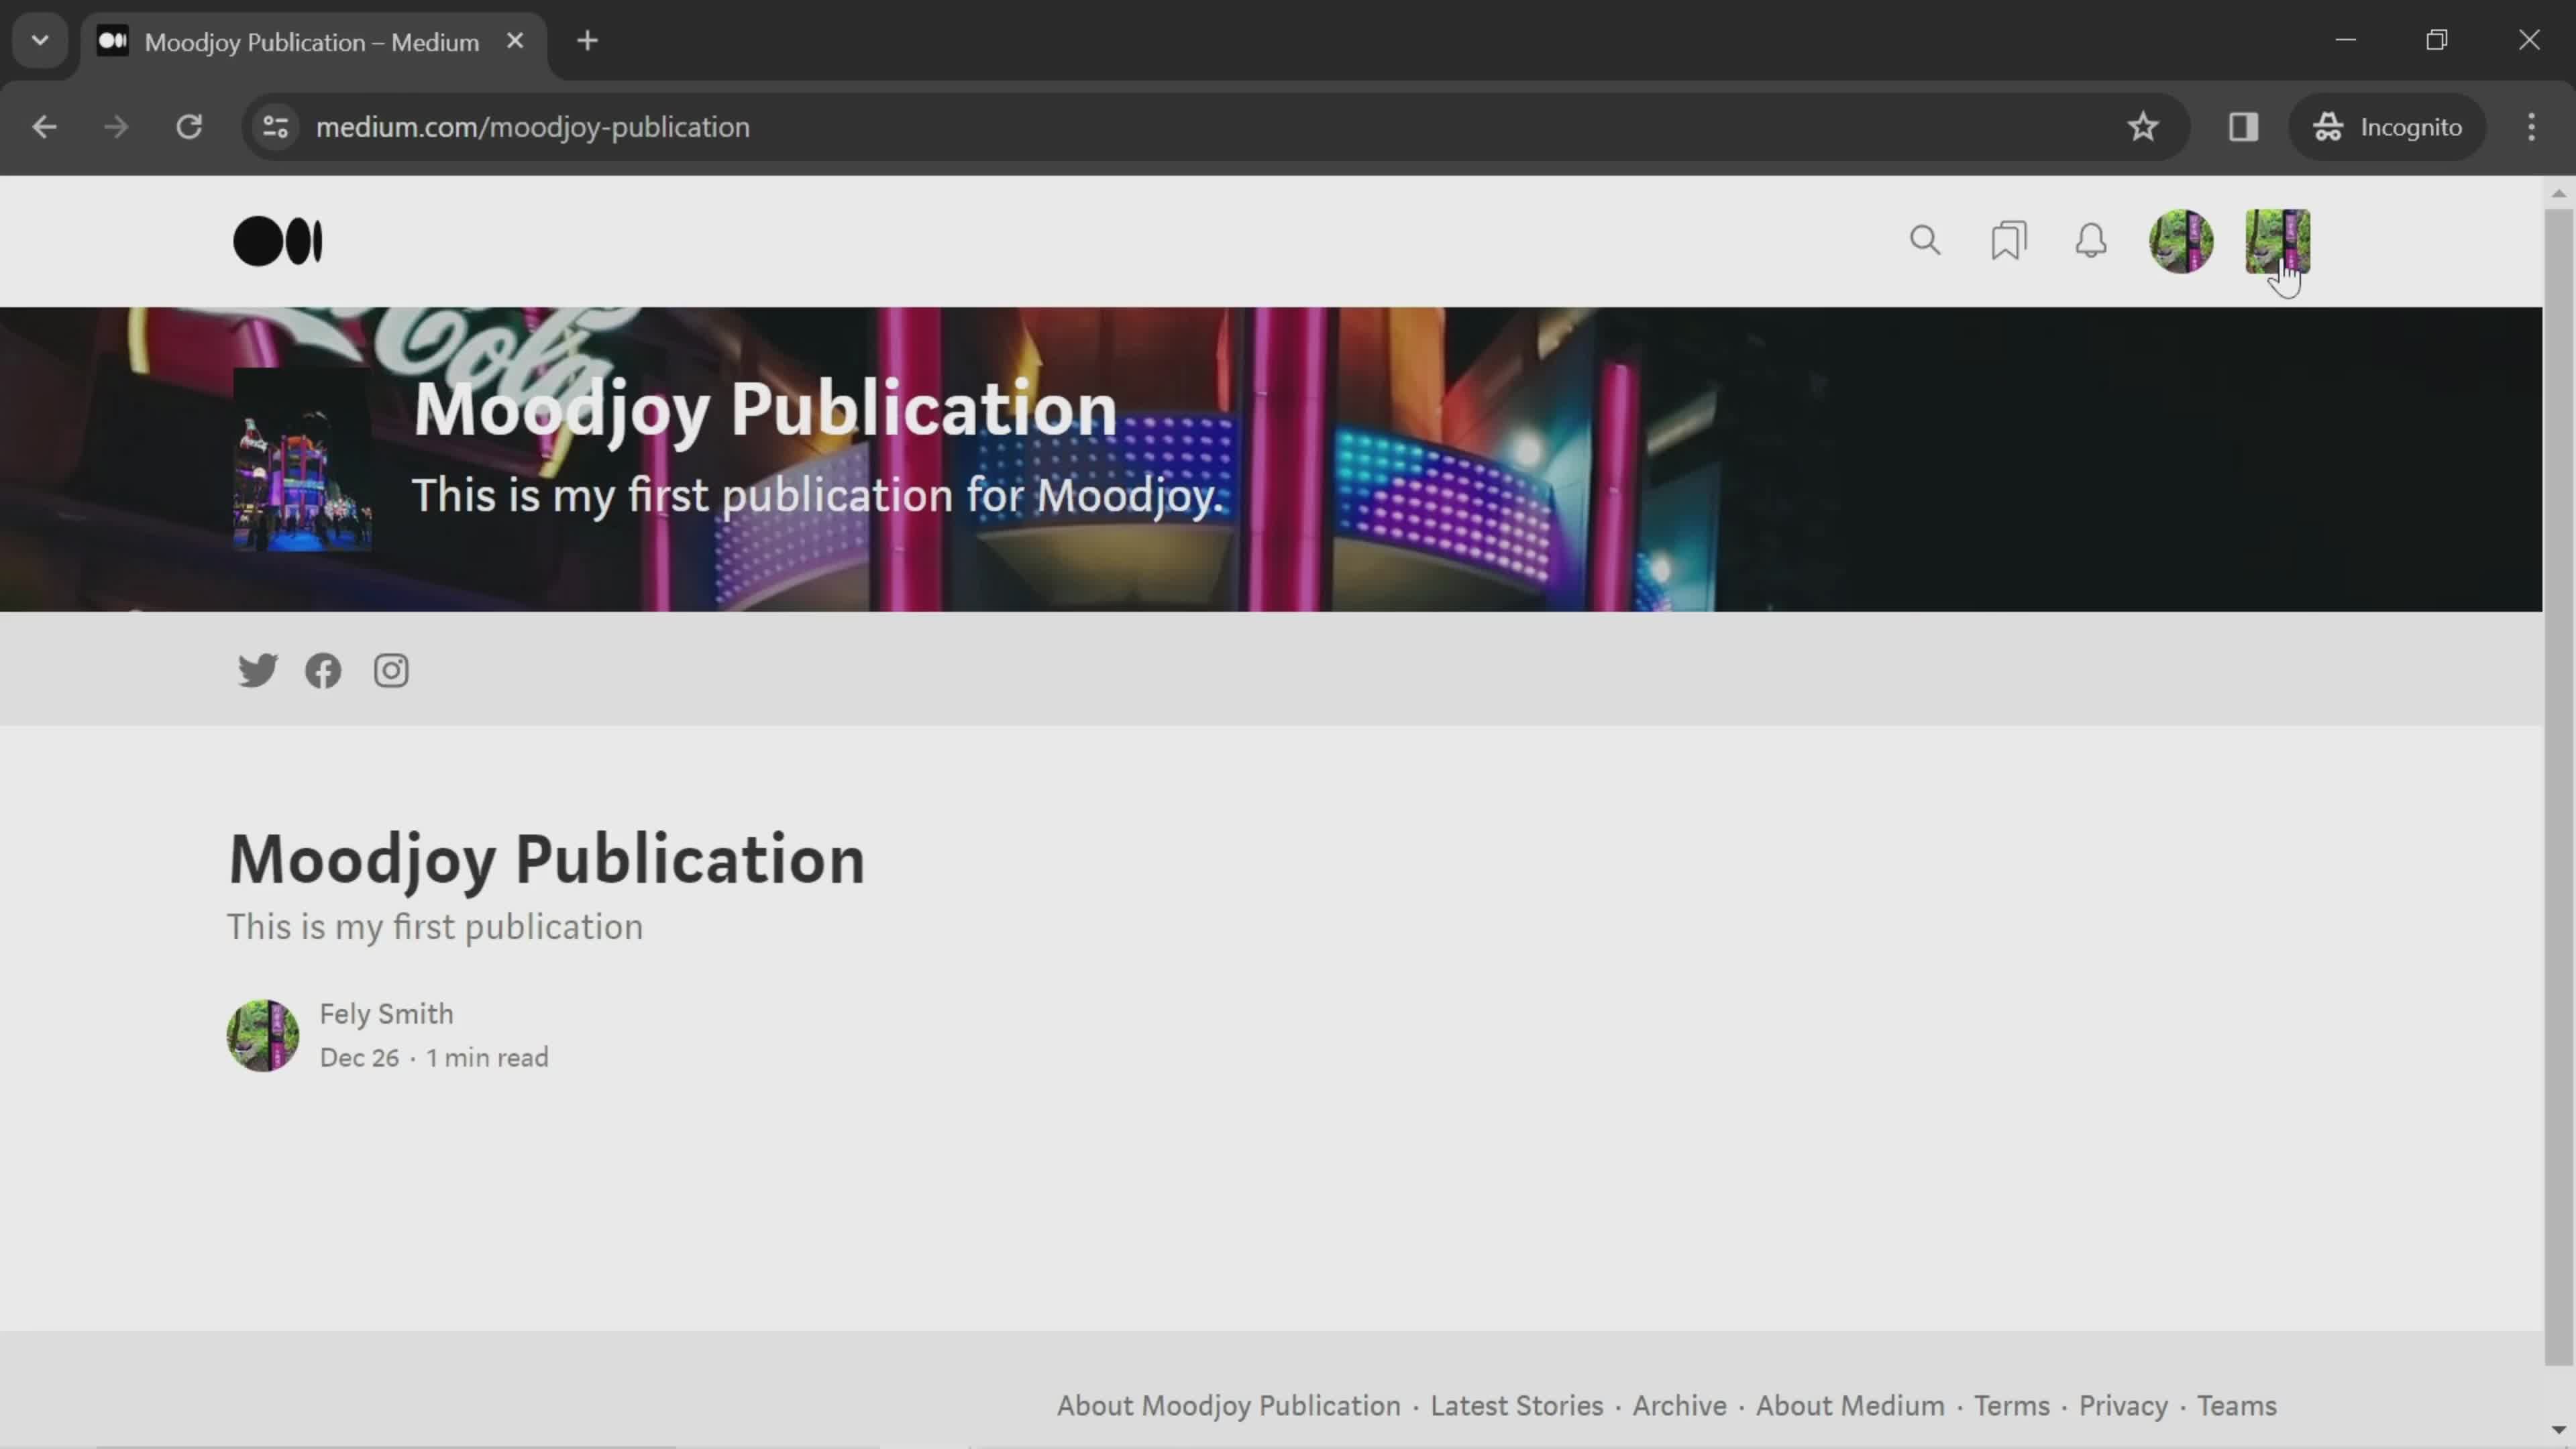Click the Medium search icon
2576x1449 pixels.
click(1925, 241)
